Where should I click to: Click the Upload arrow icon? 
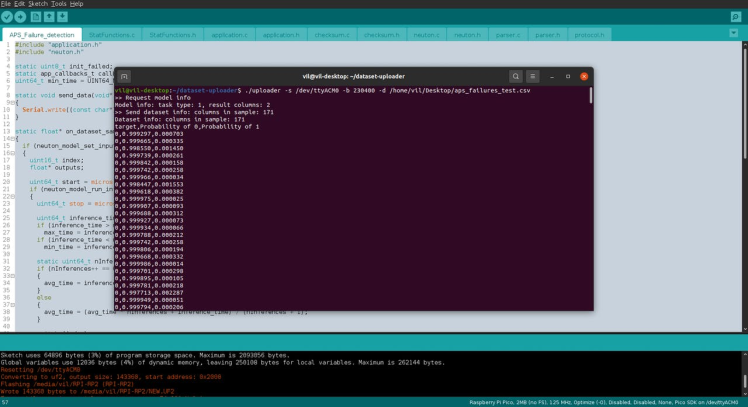(x=20, y=17)
